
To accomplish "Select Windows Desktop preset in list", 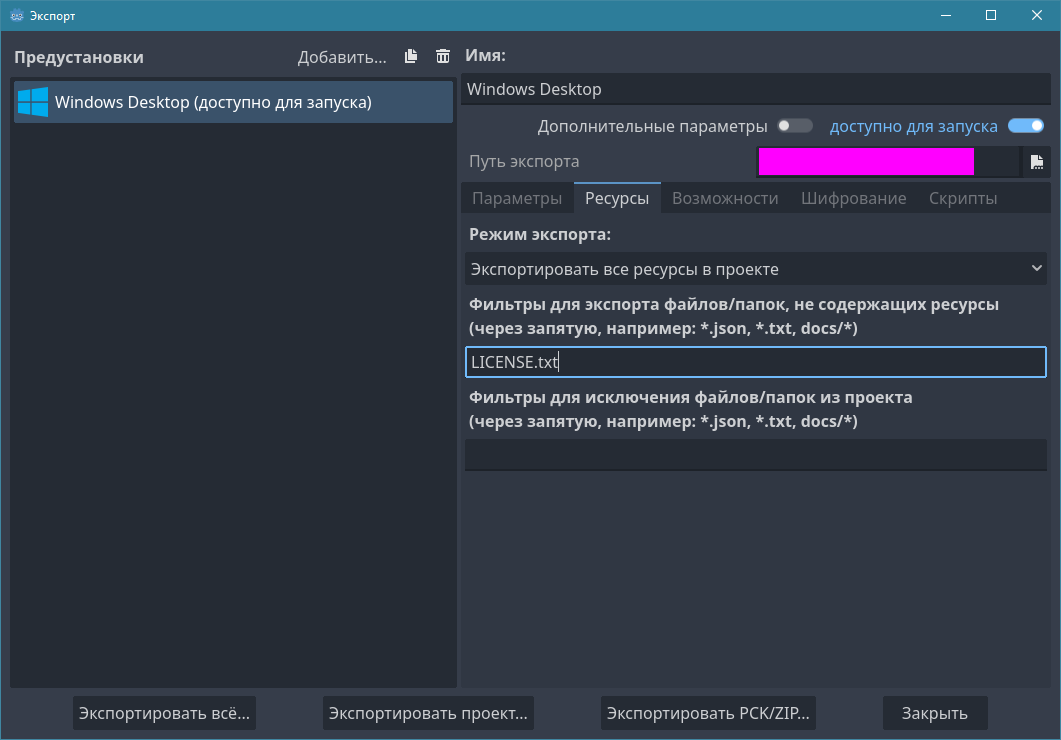I will (233, 102).
